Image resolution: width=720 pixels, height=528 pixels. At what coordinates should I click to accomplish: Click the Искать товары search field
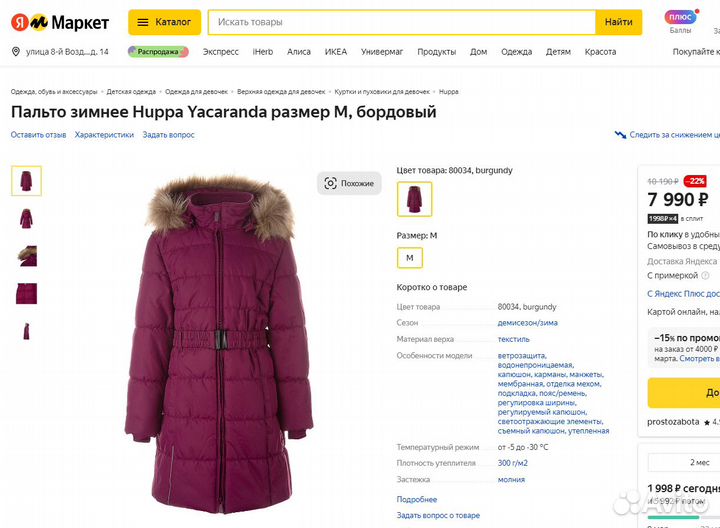[402, 22]
